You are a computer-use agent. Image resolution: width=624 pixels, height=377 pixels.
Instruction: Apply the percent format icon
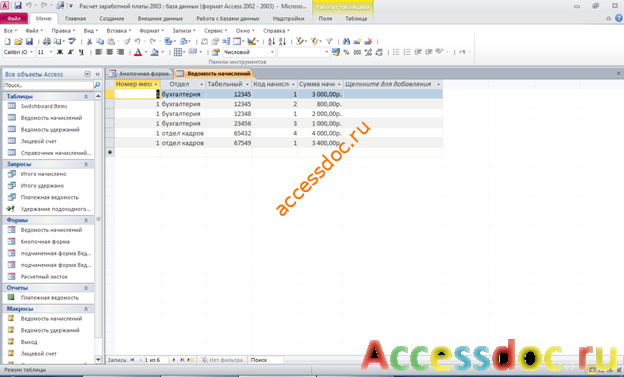point(346,52)
